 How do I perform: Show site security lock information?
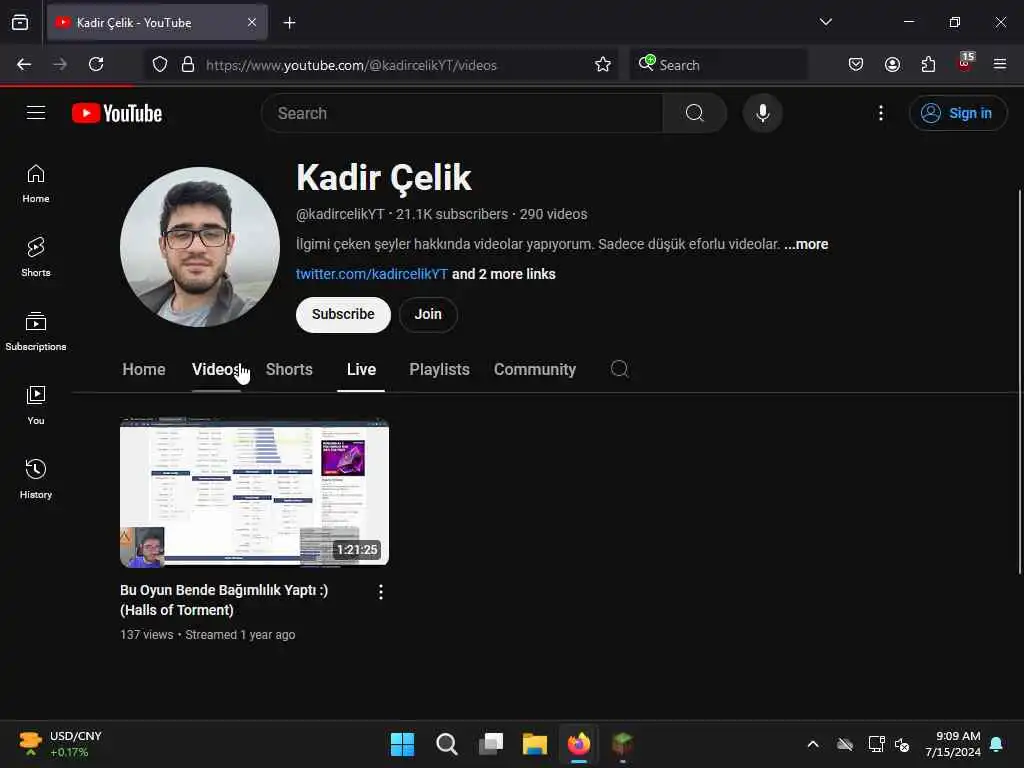point(188,64)
